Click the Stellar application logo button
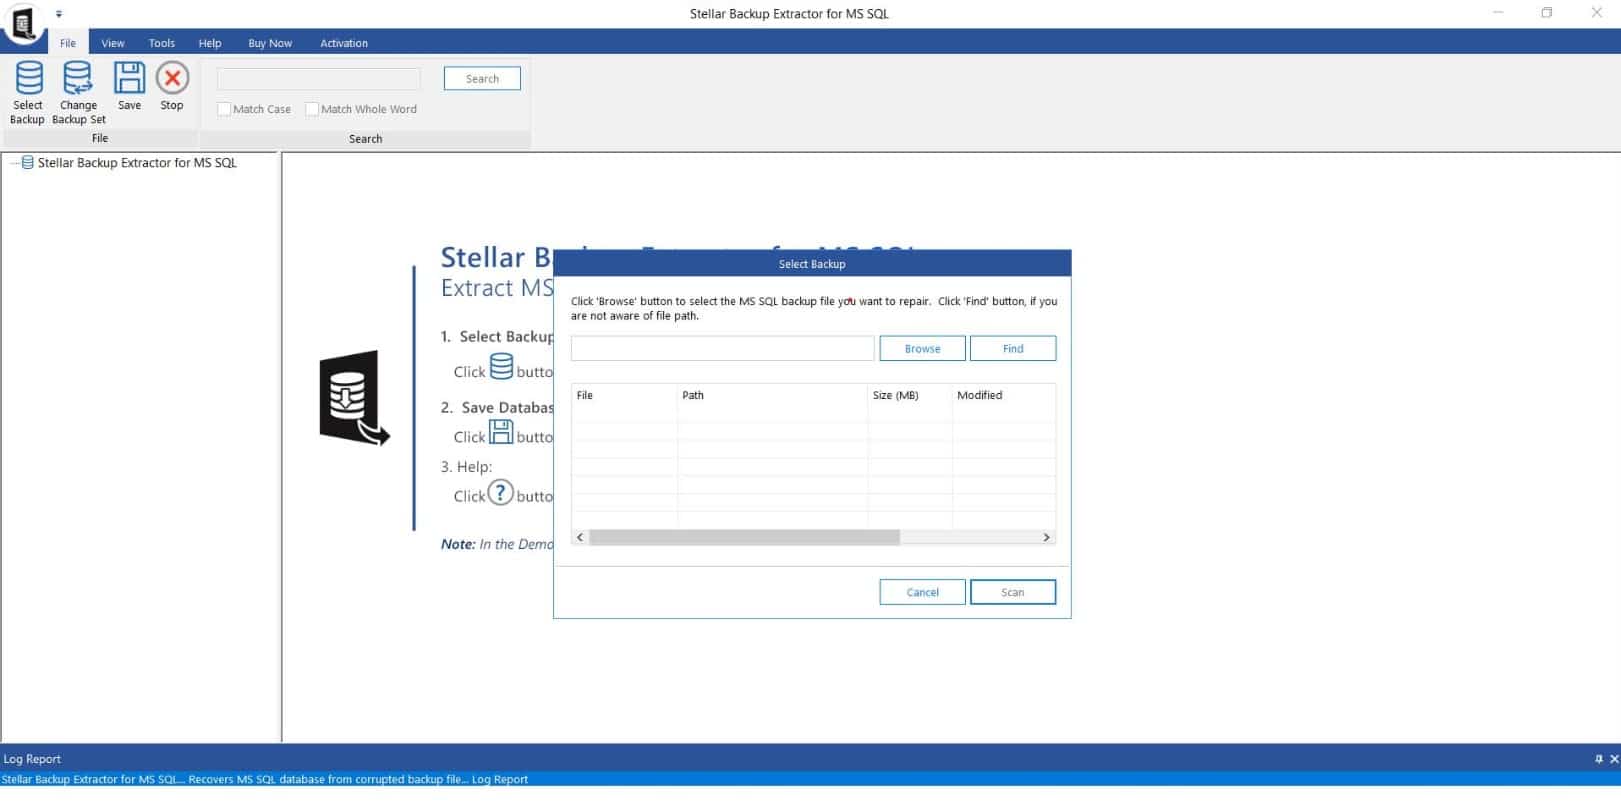 23,22
